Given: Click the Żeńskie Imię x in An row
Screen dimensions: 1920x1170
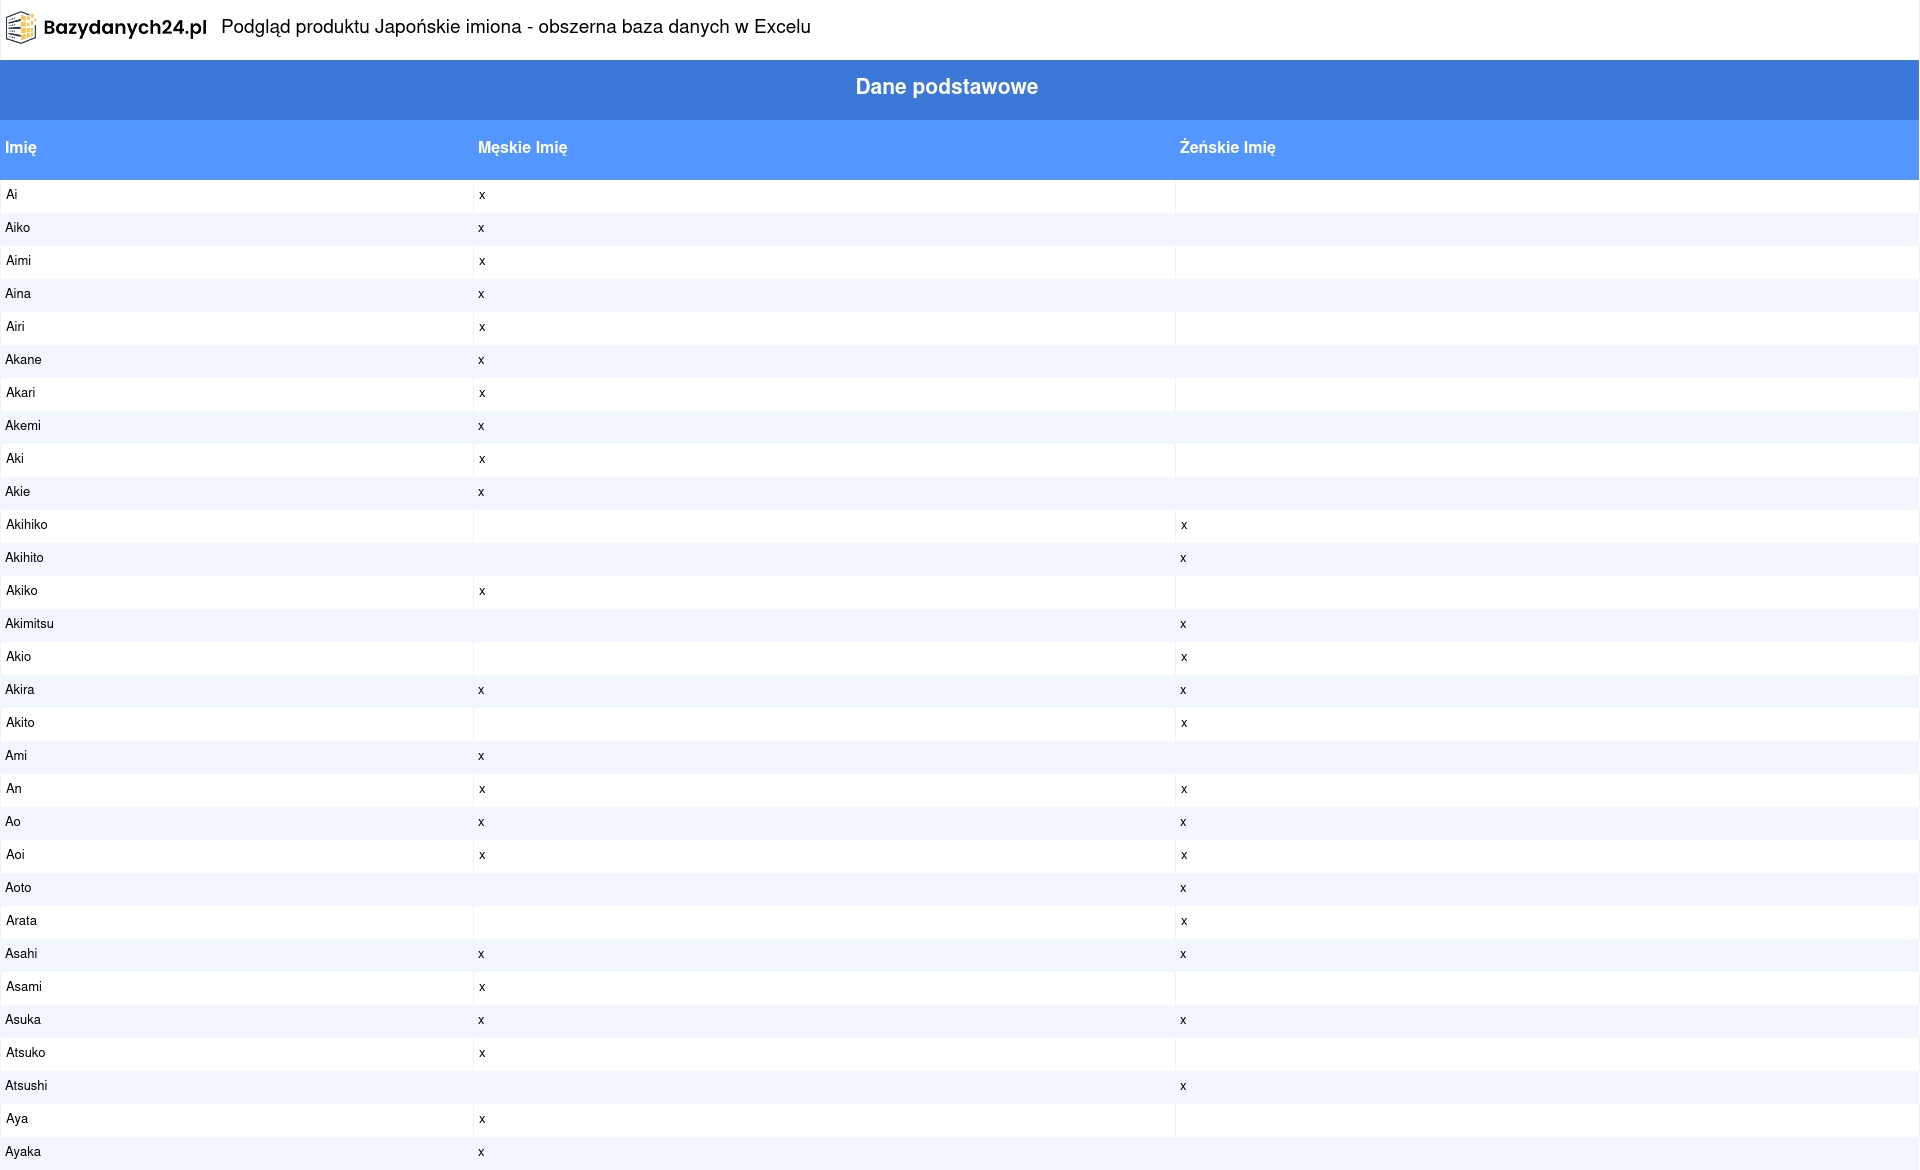Looking at the screenshot, I should click(x=1184, y=789).
